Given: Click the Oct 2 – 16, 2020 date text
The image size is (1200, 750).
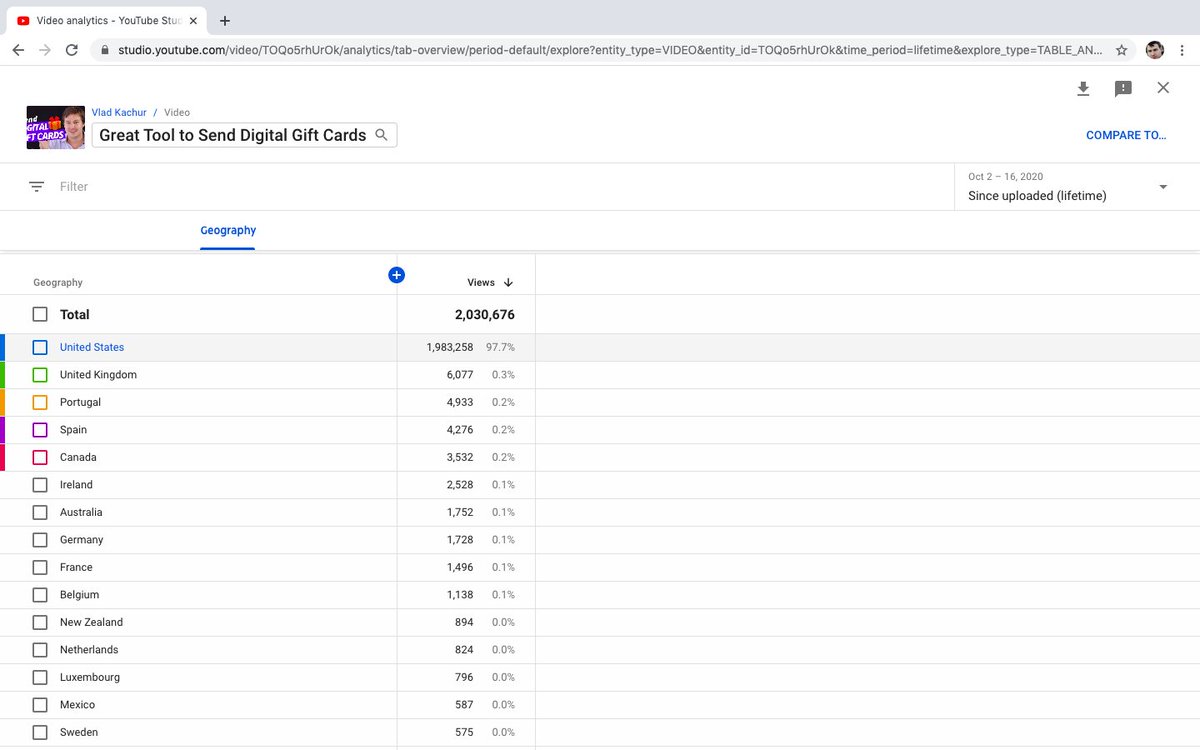Looking at the screenshot, I should tap(1005, 177).
